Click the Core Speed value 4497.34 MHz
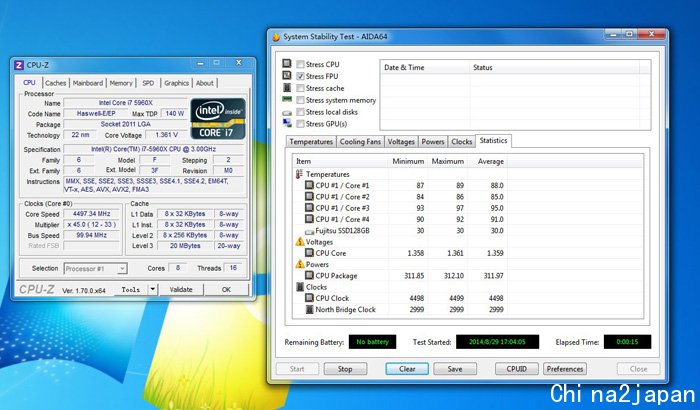This screenshot has height=410, width=700. pyautogui.click(x=92, y=214)
